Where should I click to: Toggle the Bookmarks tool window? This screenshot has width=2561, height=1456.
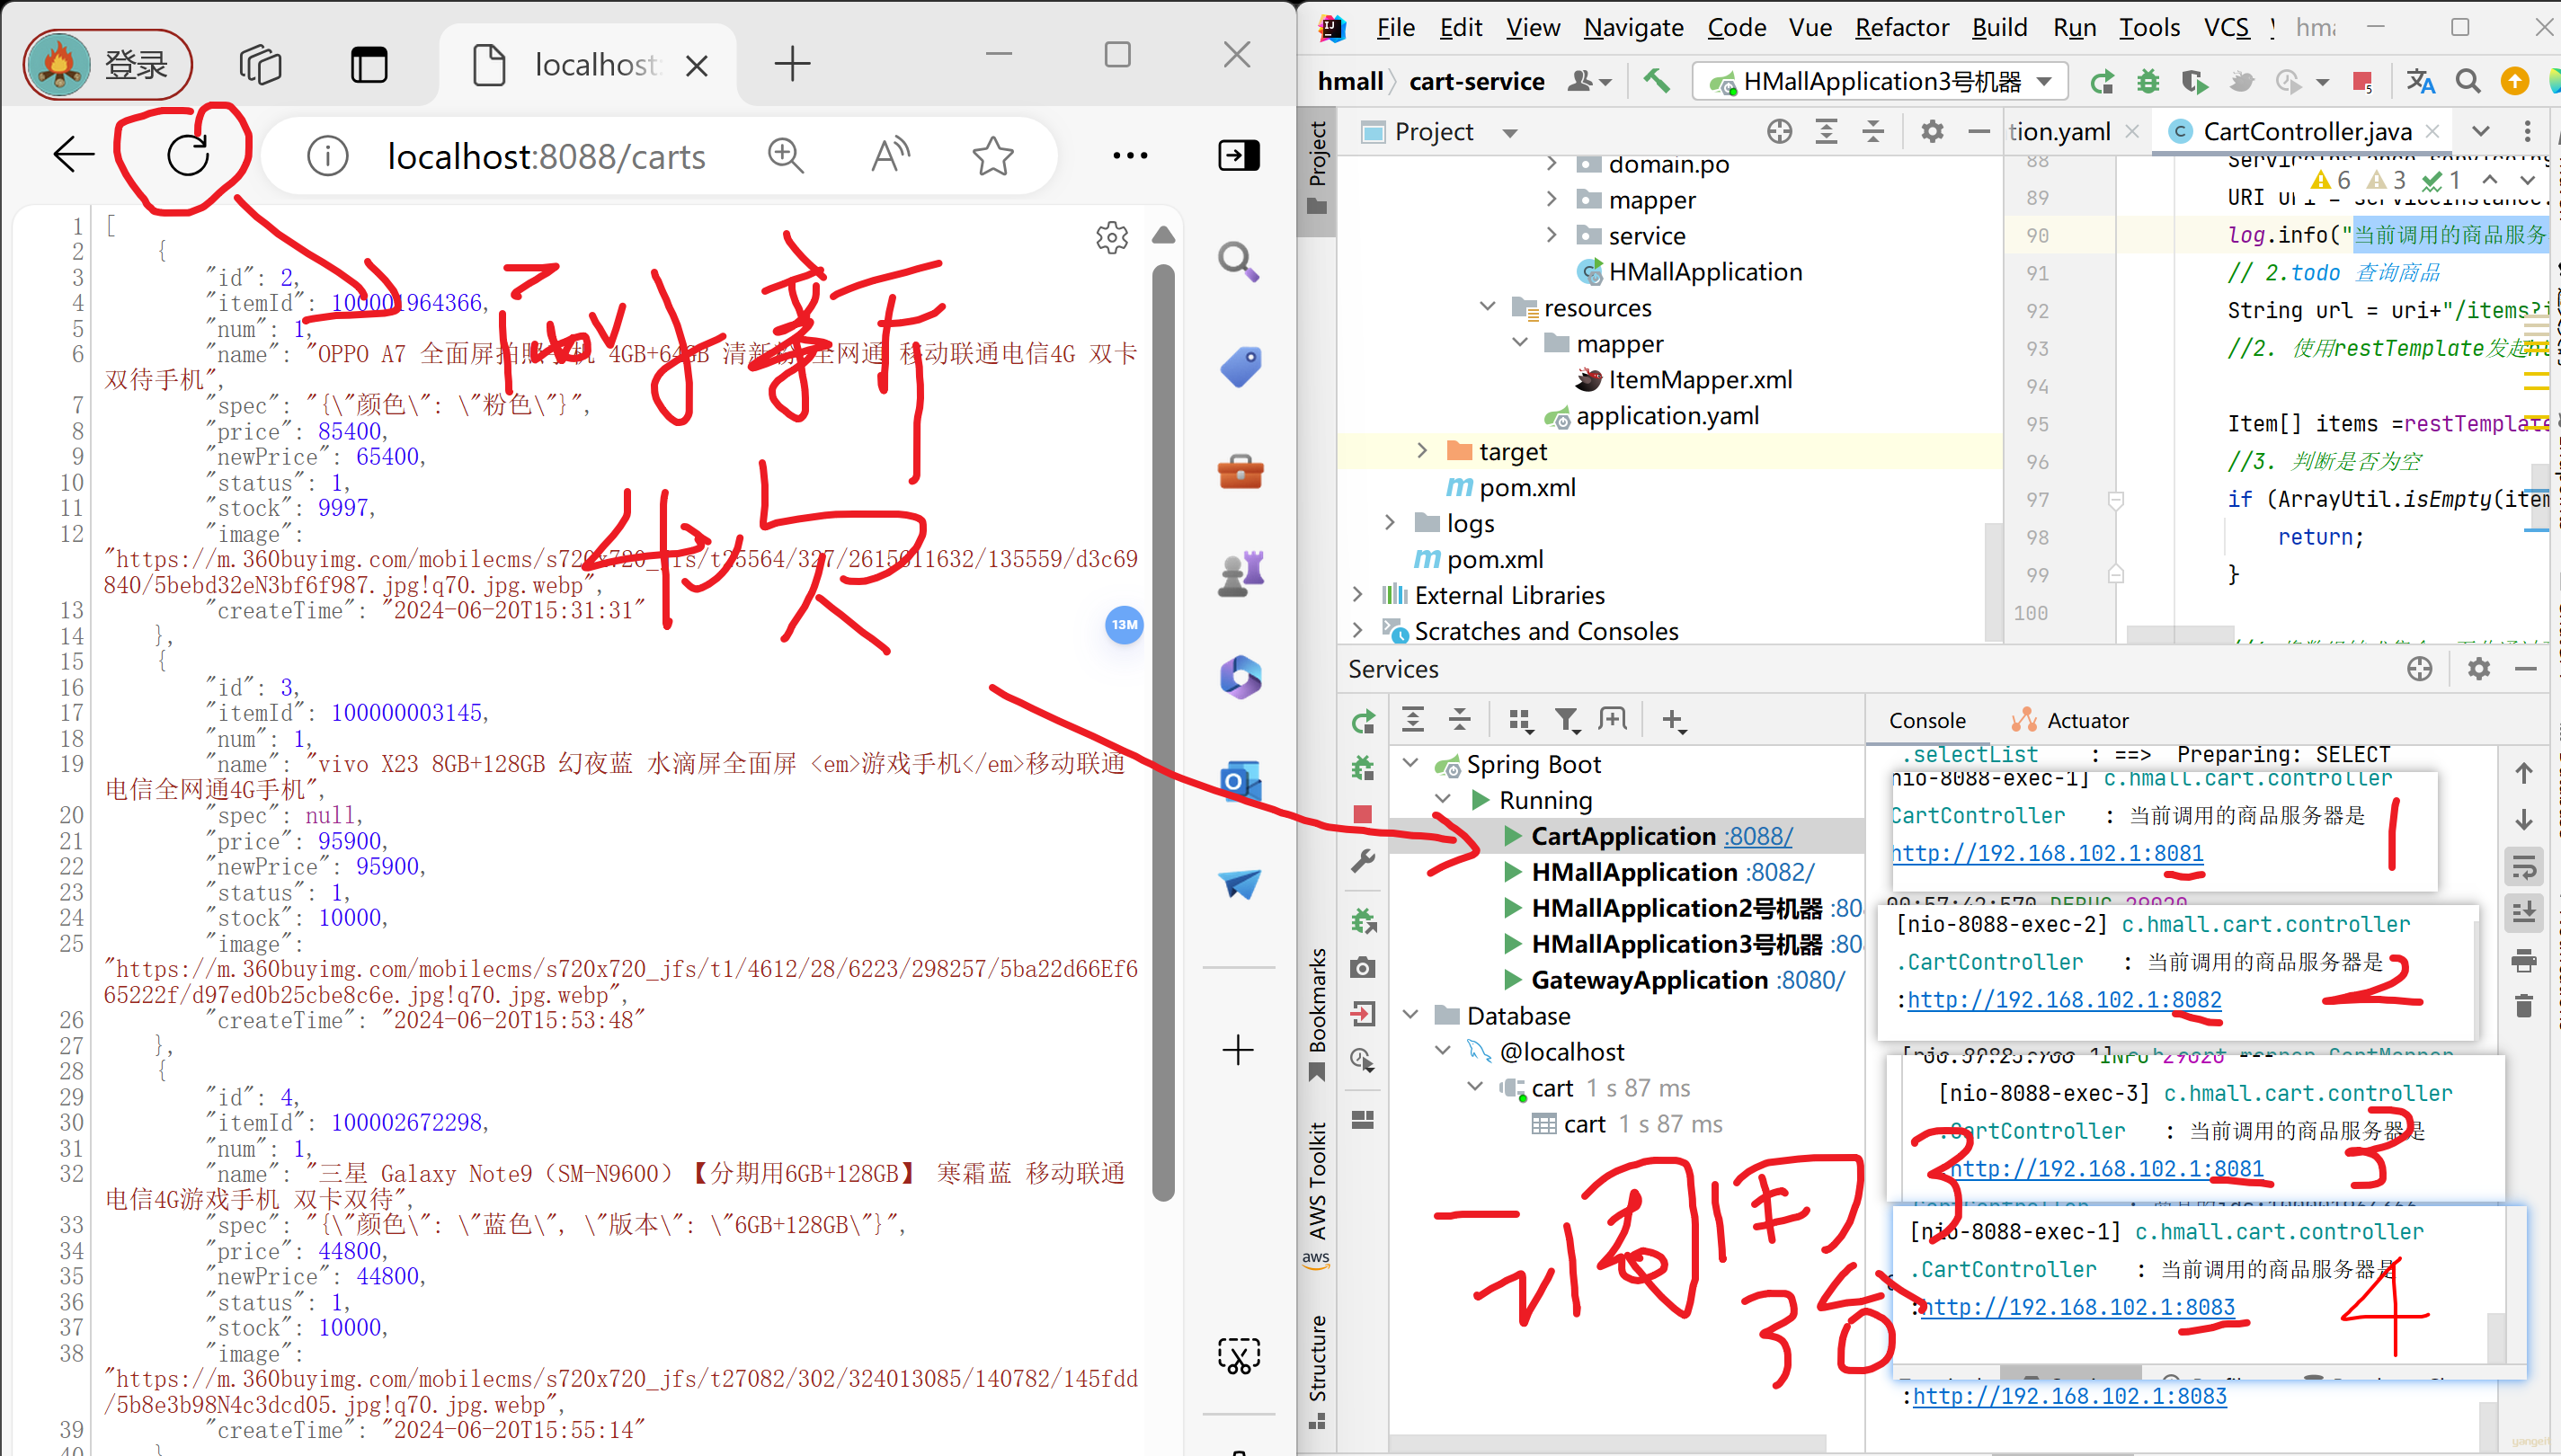click(x=1318, y=1014)
